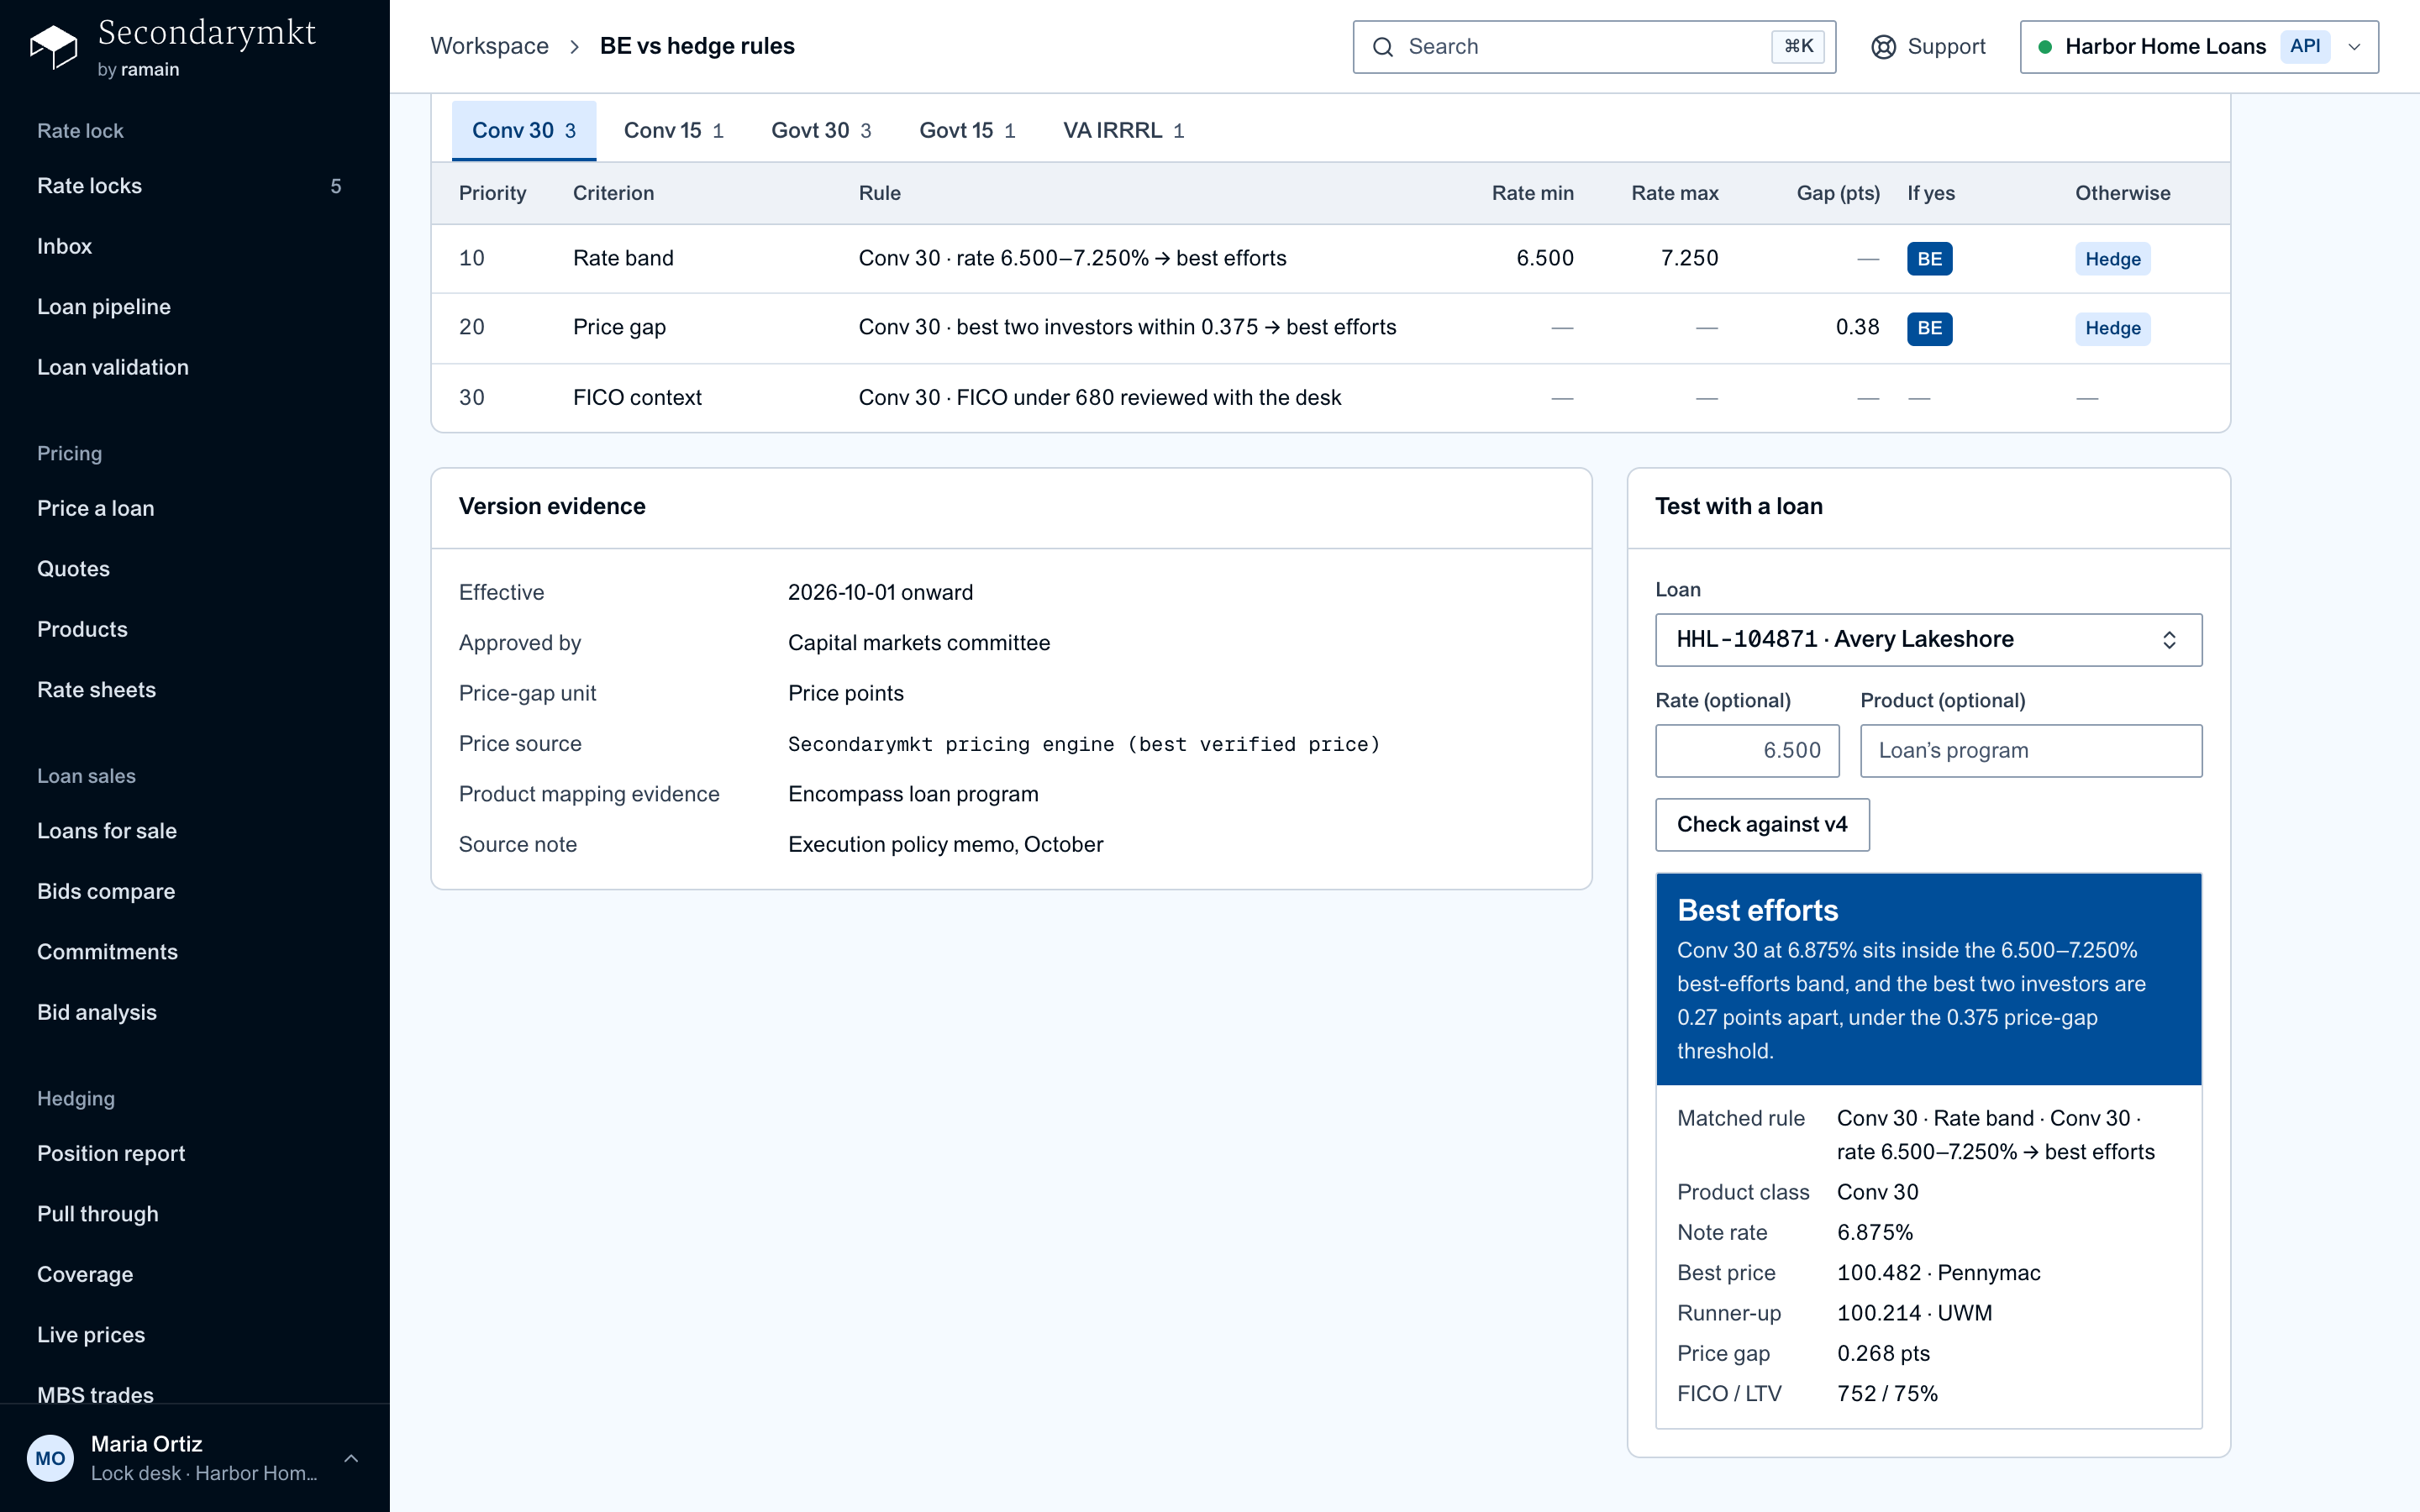Open Inbox in sidebar
2420x1512 pixels.
pyautogui.click(x=194, y=247)
